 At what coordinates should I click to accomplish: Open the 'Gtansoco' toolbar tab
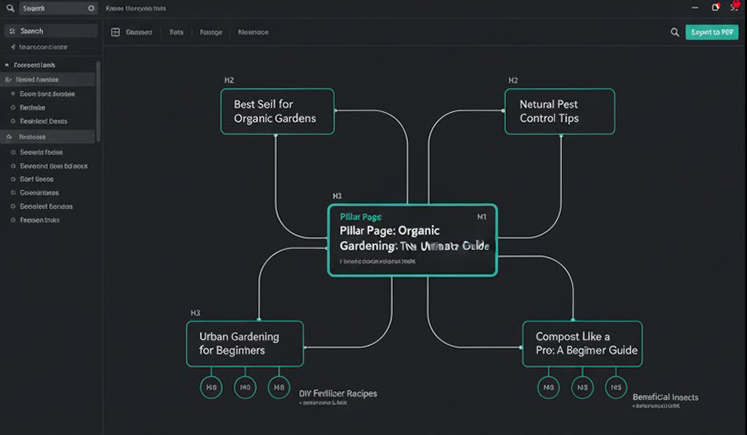click(139, 32)
